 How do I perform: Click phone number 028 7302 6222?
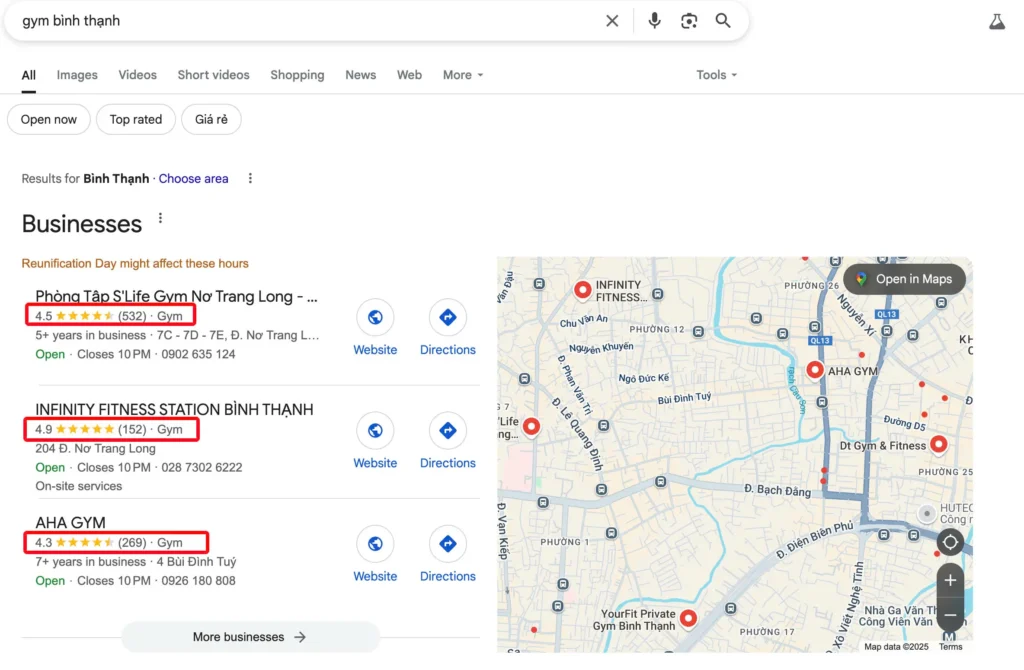pyautogui.click(x=202, y=467)
